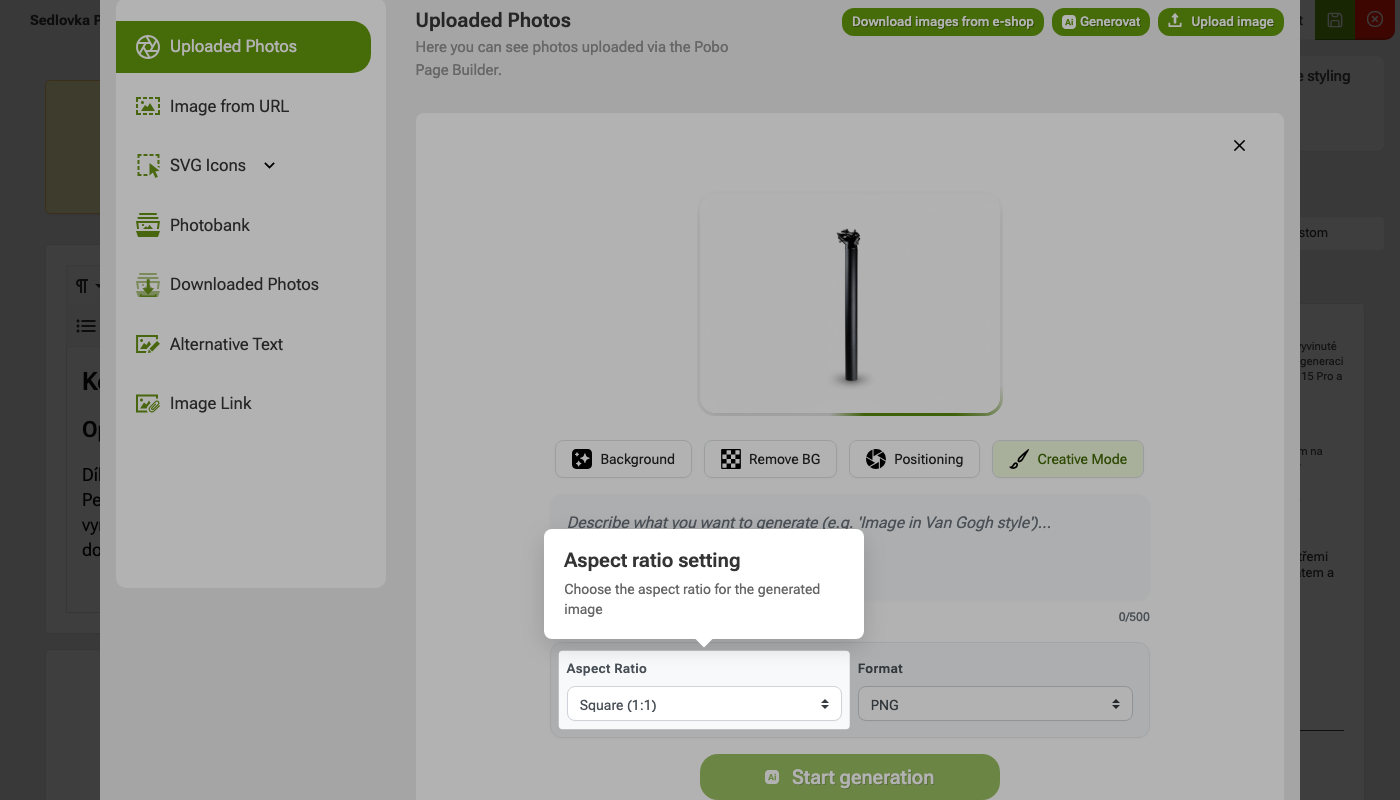
Task: Select the seatpost image thumbnail
Action: [850, 305]
